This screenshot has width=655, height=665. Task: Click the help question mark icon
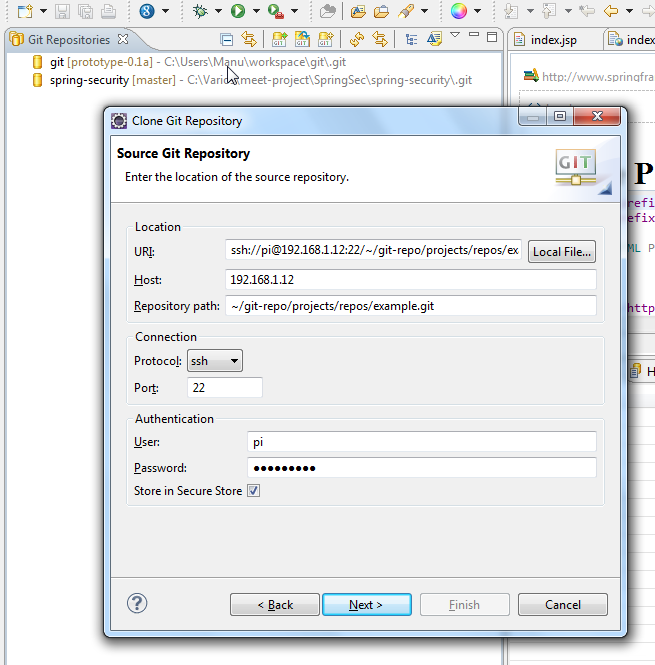(x=137, y=603)
